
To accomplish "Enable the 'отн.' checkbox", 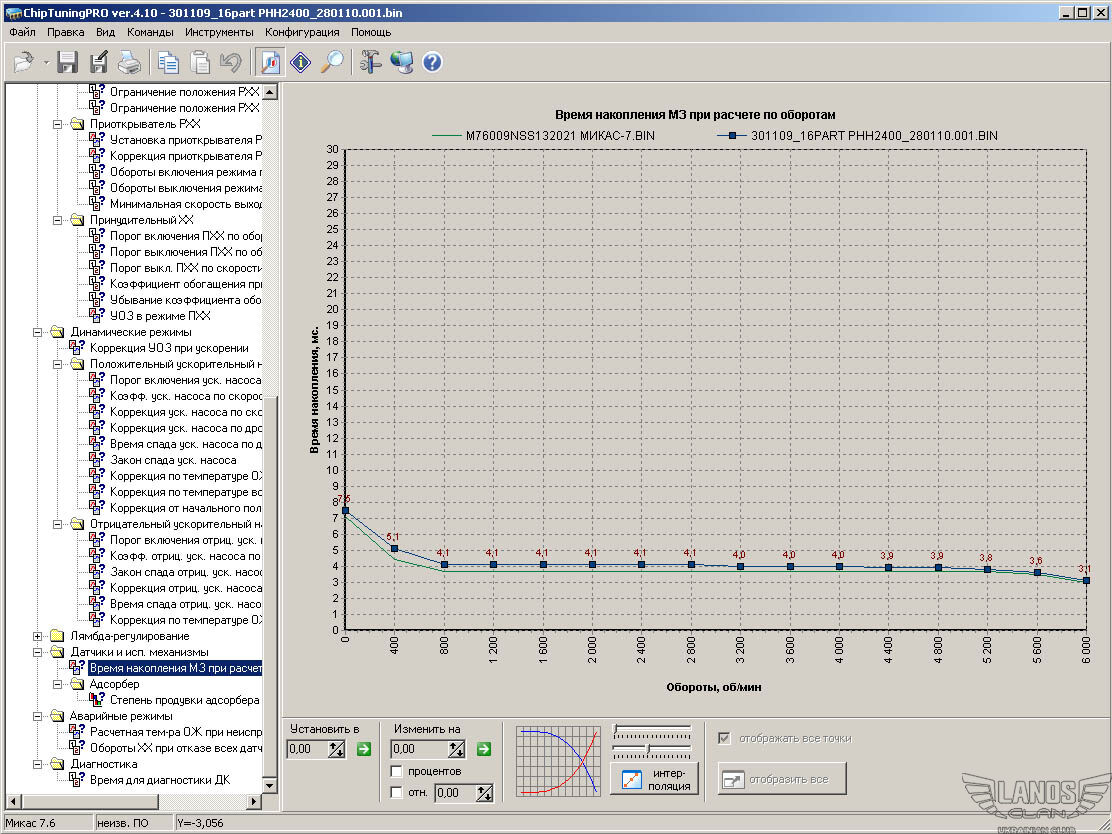I will (x=397, y=792).
